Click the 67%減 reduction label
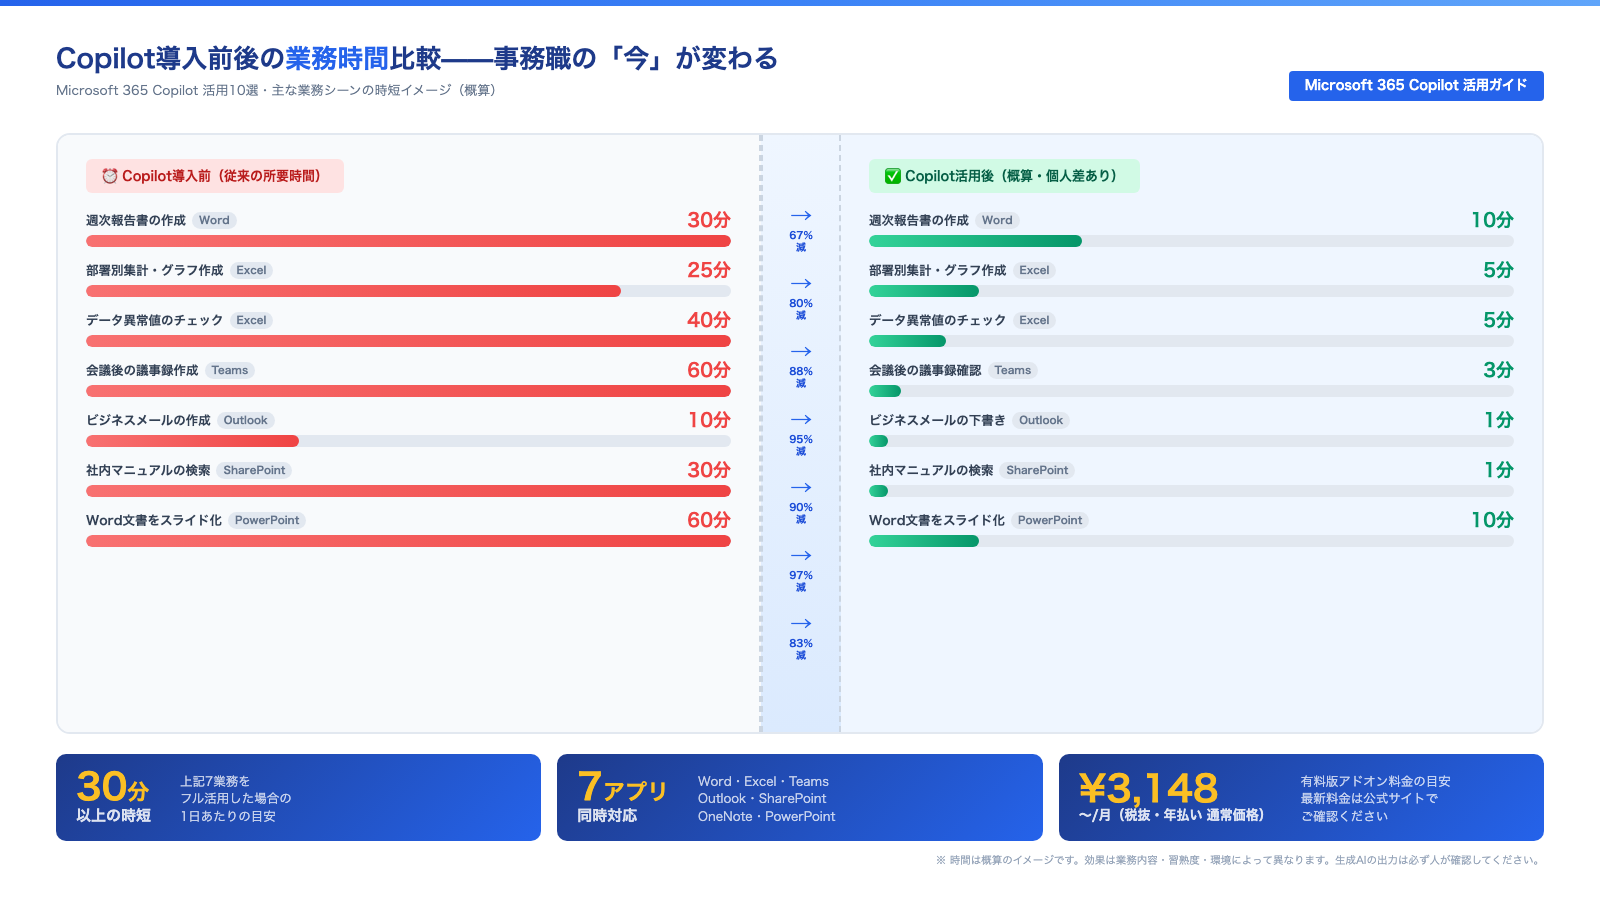This screenshot has height=900, width=1600. pyautogui.click(x=801, y=241)
